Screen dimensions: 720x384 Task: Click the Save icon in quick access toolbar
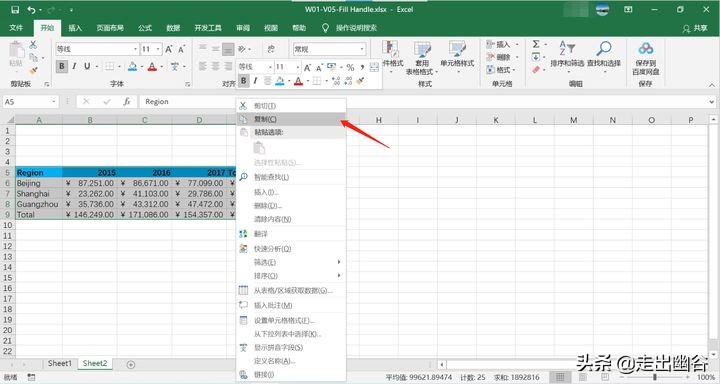click(x=15, y=10)
